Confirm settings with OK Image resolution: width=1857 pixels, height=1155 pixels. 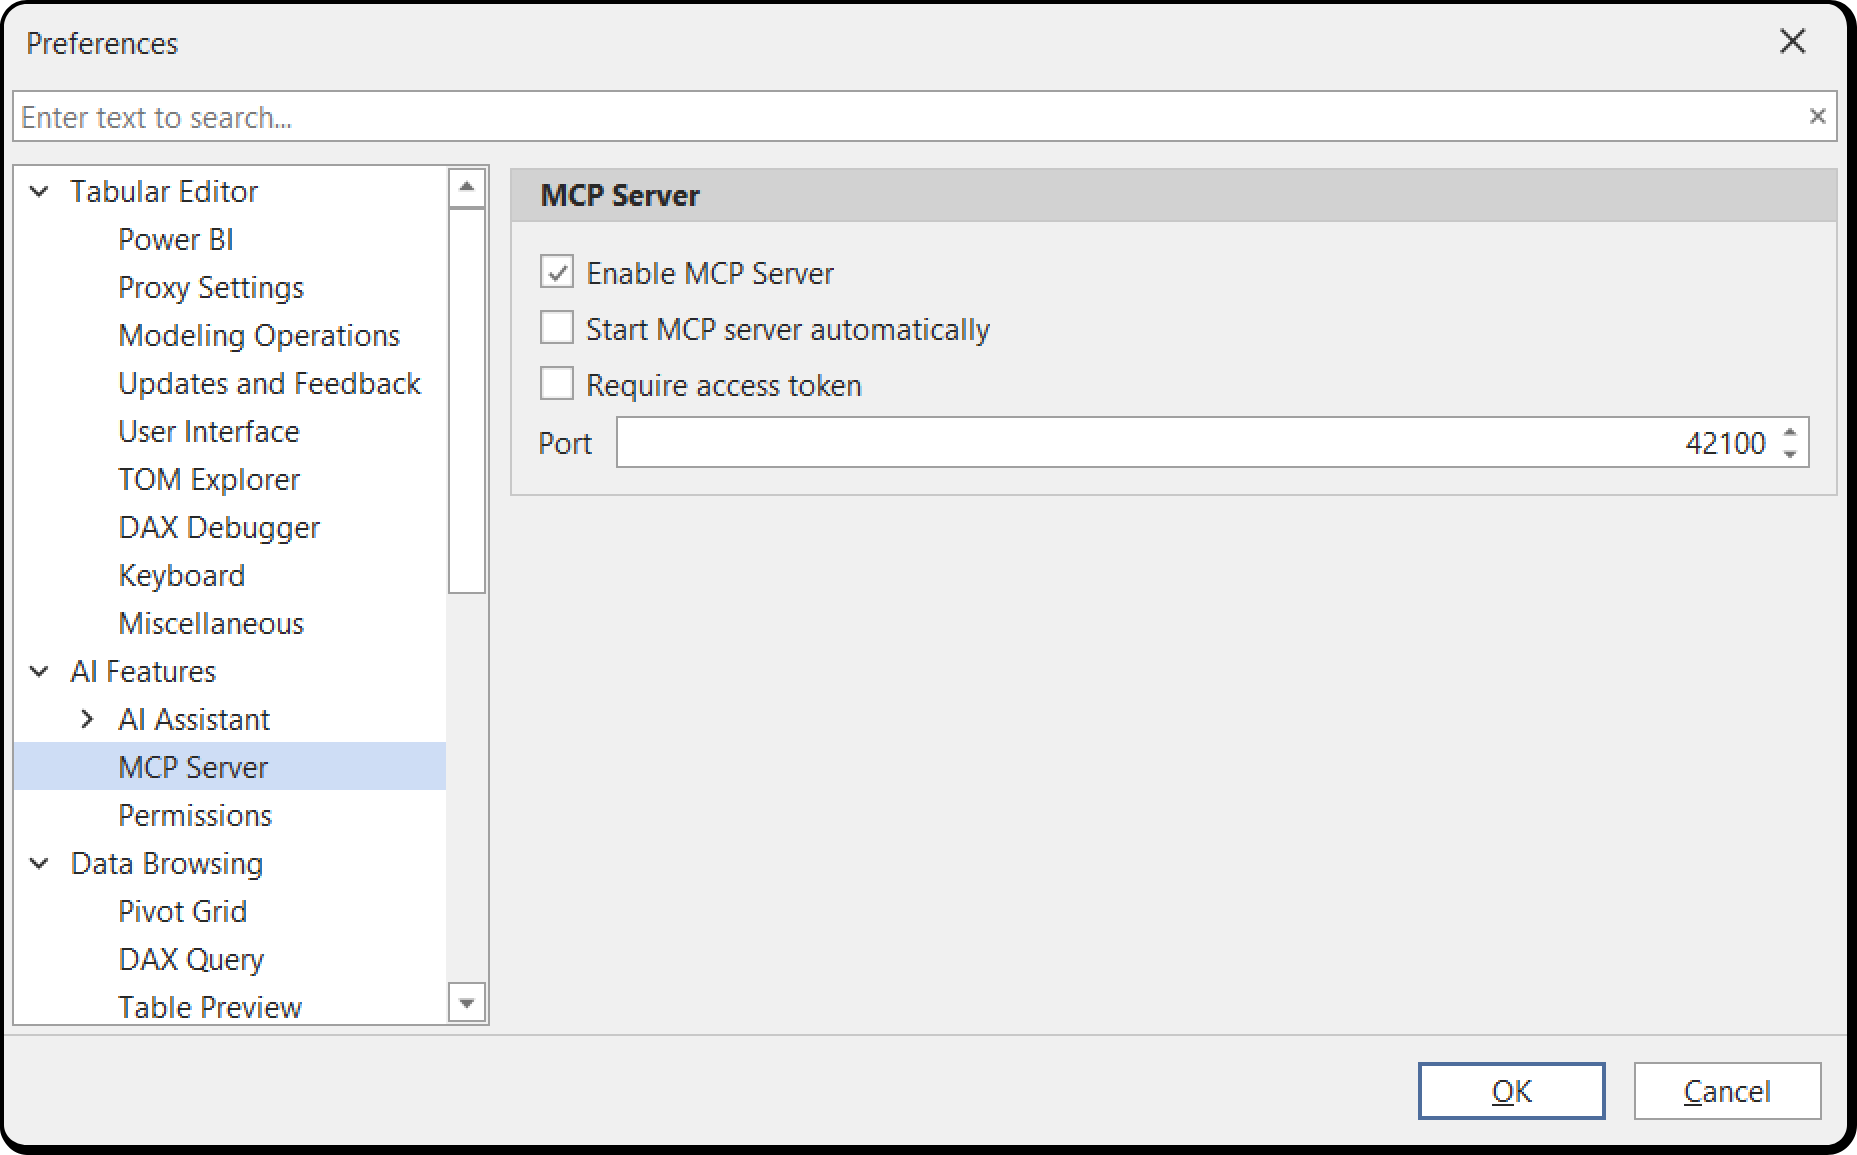point(1511,1091)
